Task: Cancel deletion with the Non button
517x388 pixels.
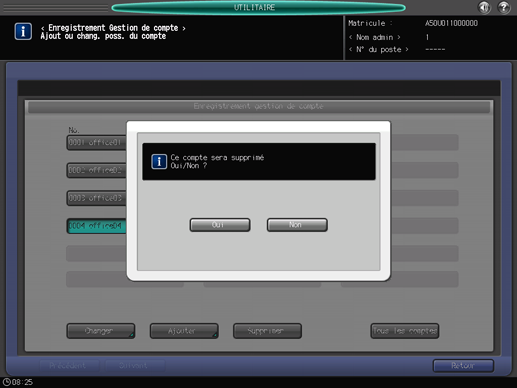Action: coord(297,225)
